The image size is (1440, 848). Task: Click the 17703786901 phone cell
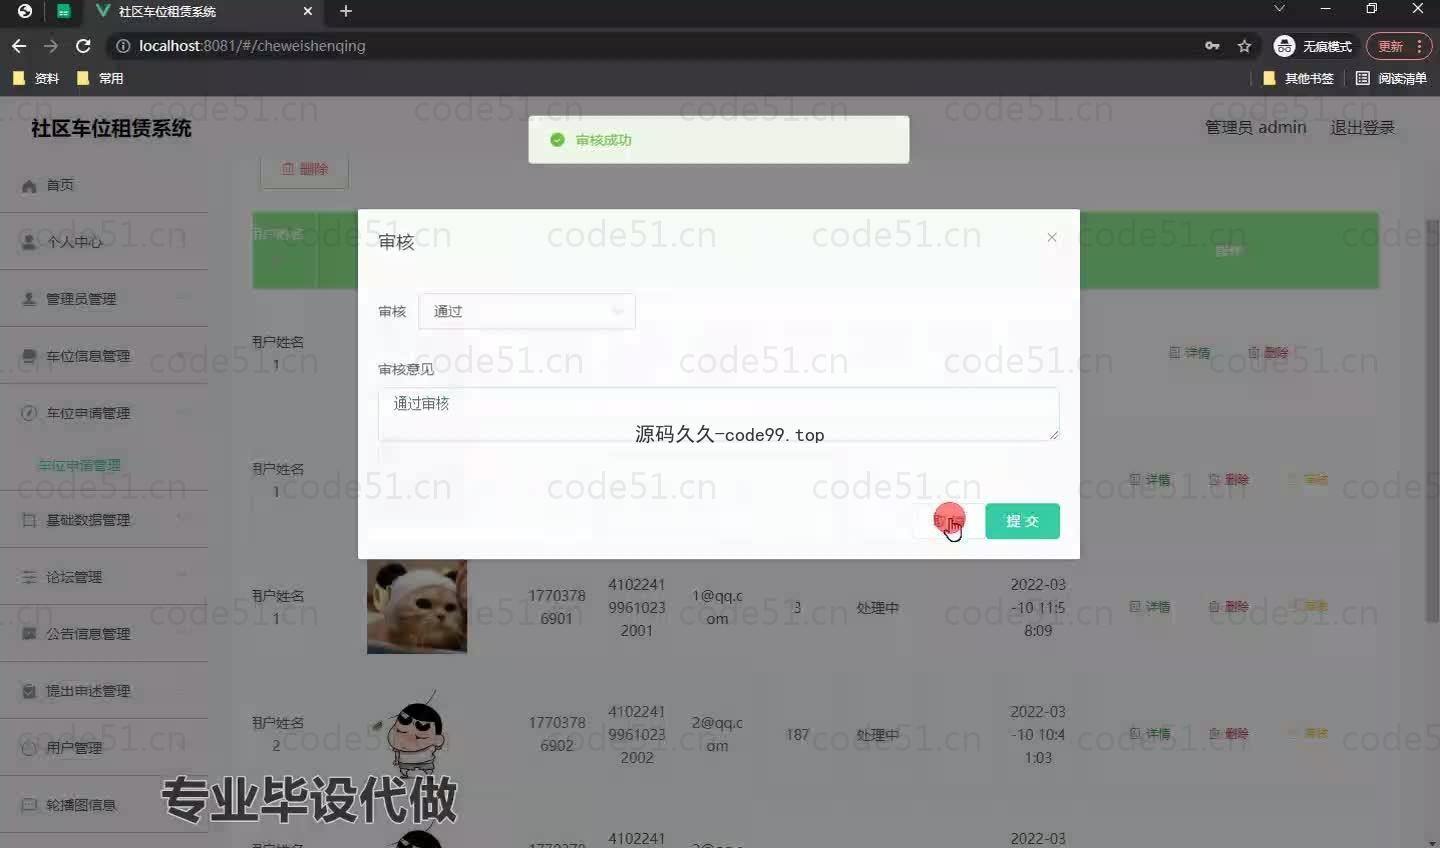[x=557, y=607]
